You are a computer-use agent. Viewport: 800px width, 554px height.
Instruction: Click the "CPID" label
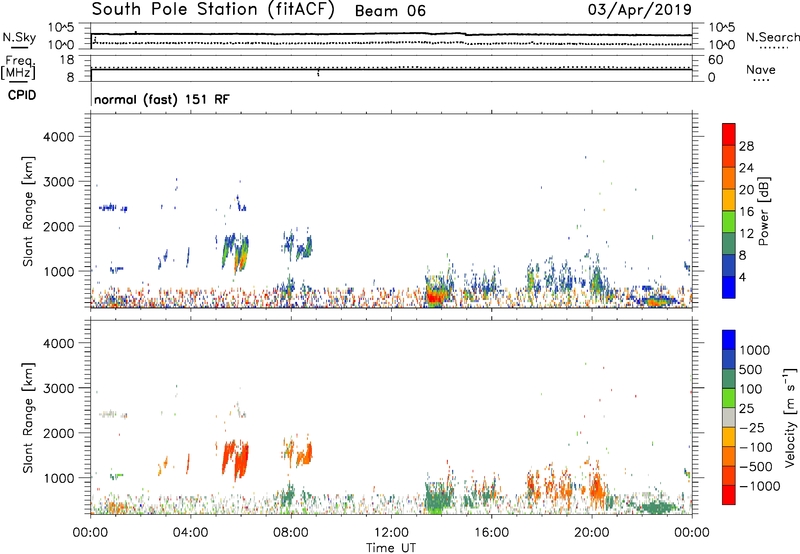[x=22, y=95]
